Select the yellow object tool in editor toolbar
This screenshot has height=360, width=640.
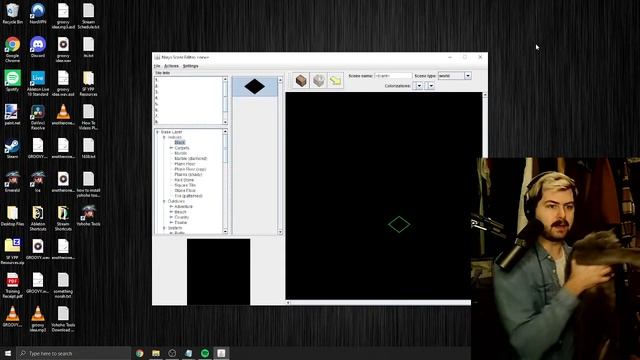click(x=336, y=81)
